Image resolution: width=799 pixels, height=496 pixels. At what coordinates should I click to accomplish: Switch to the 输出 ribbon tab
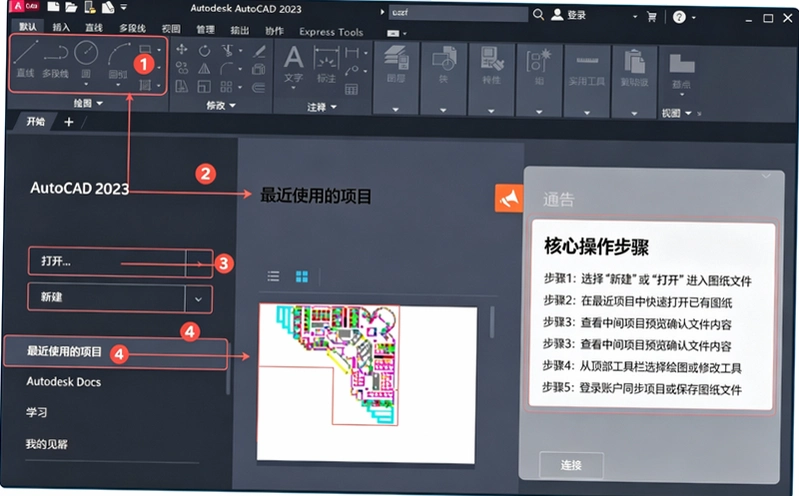pos(239,30)
